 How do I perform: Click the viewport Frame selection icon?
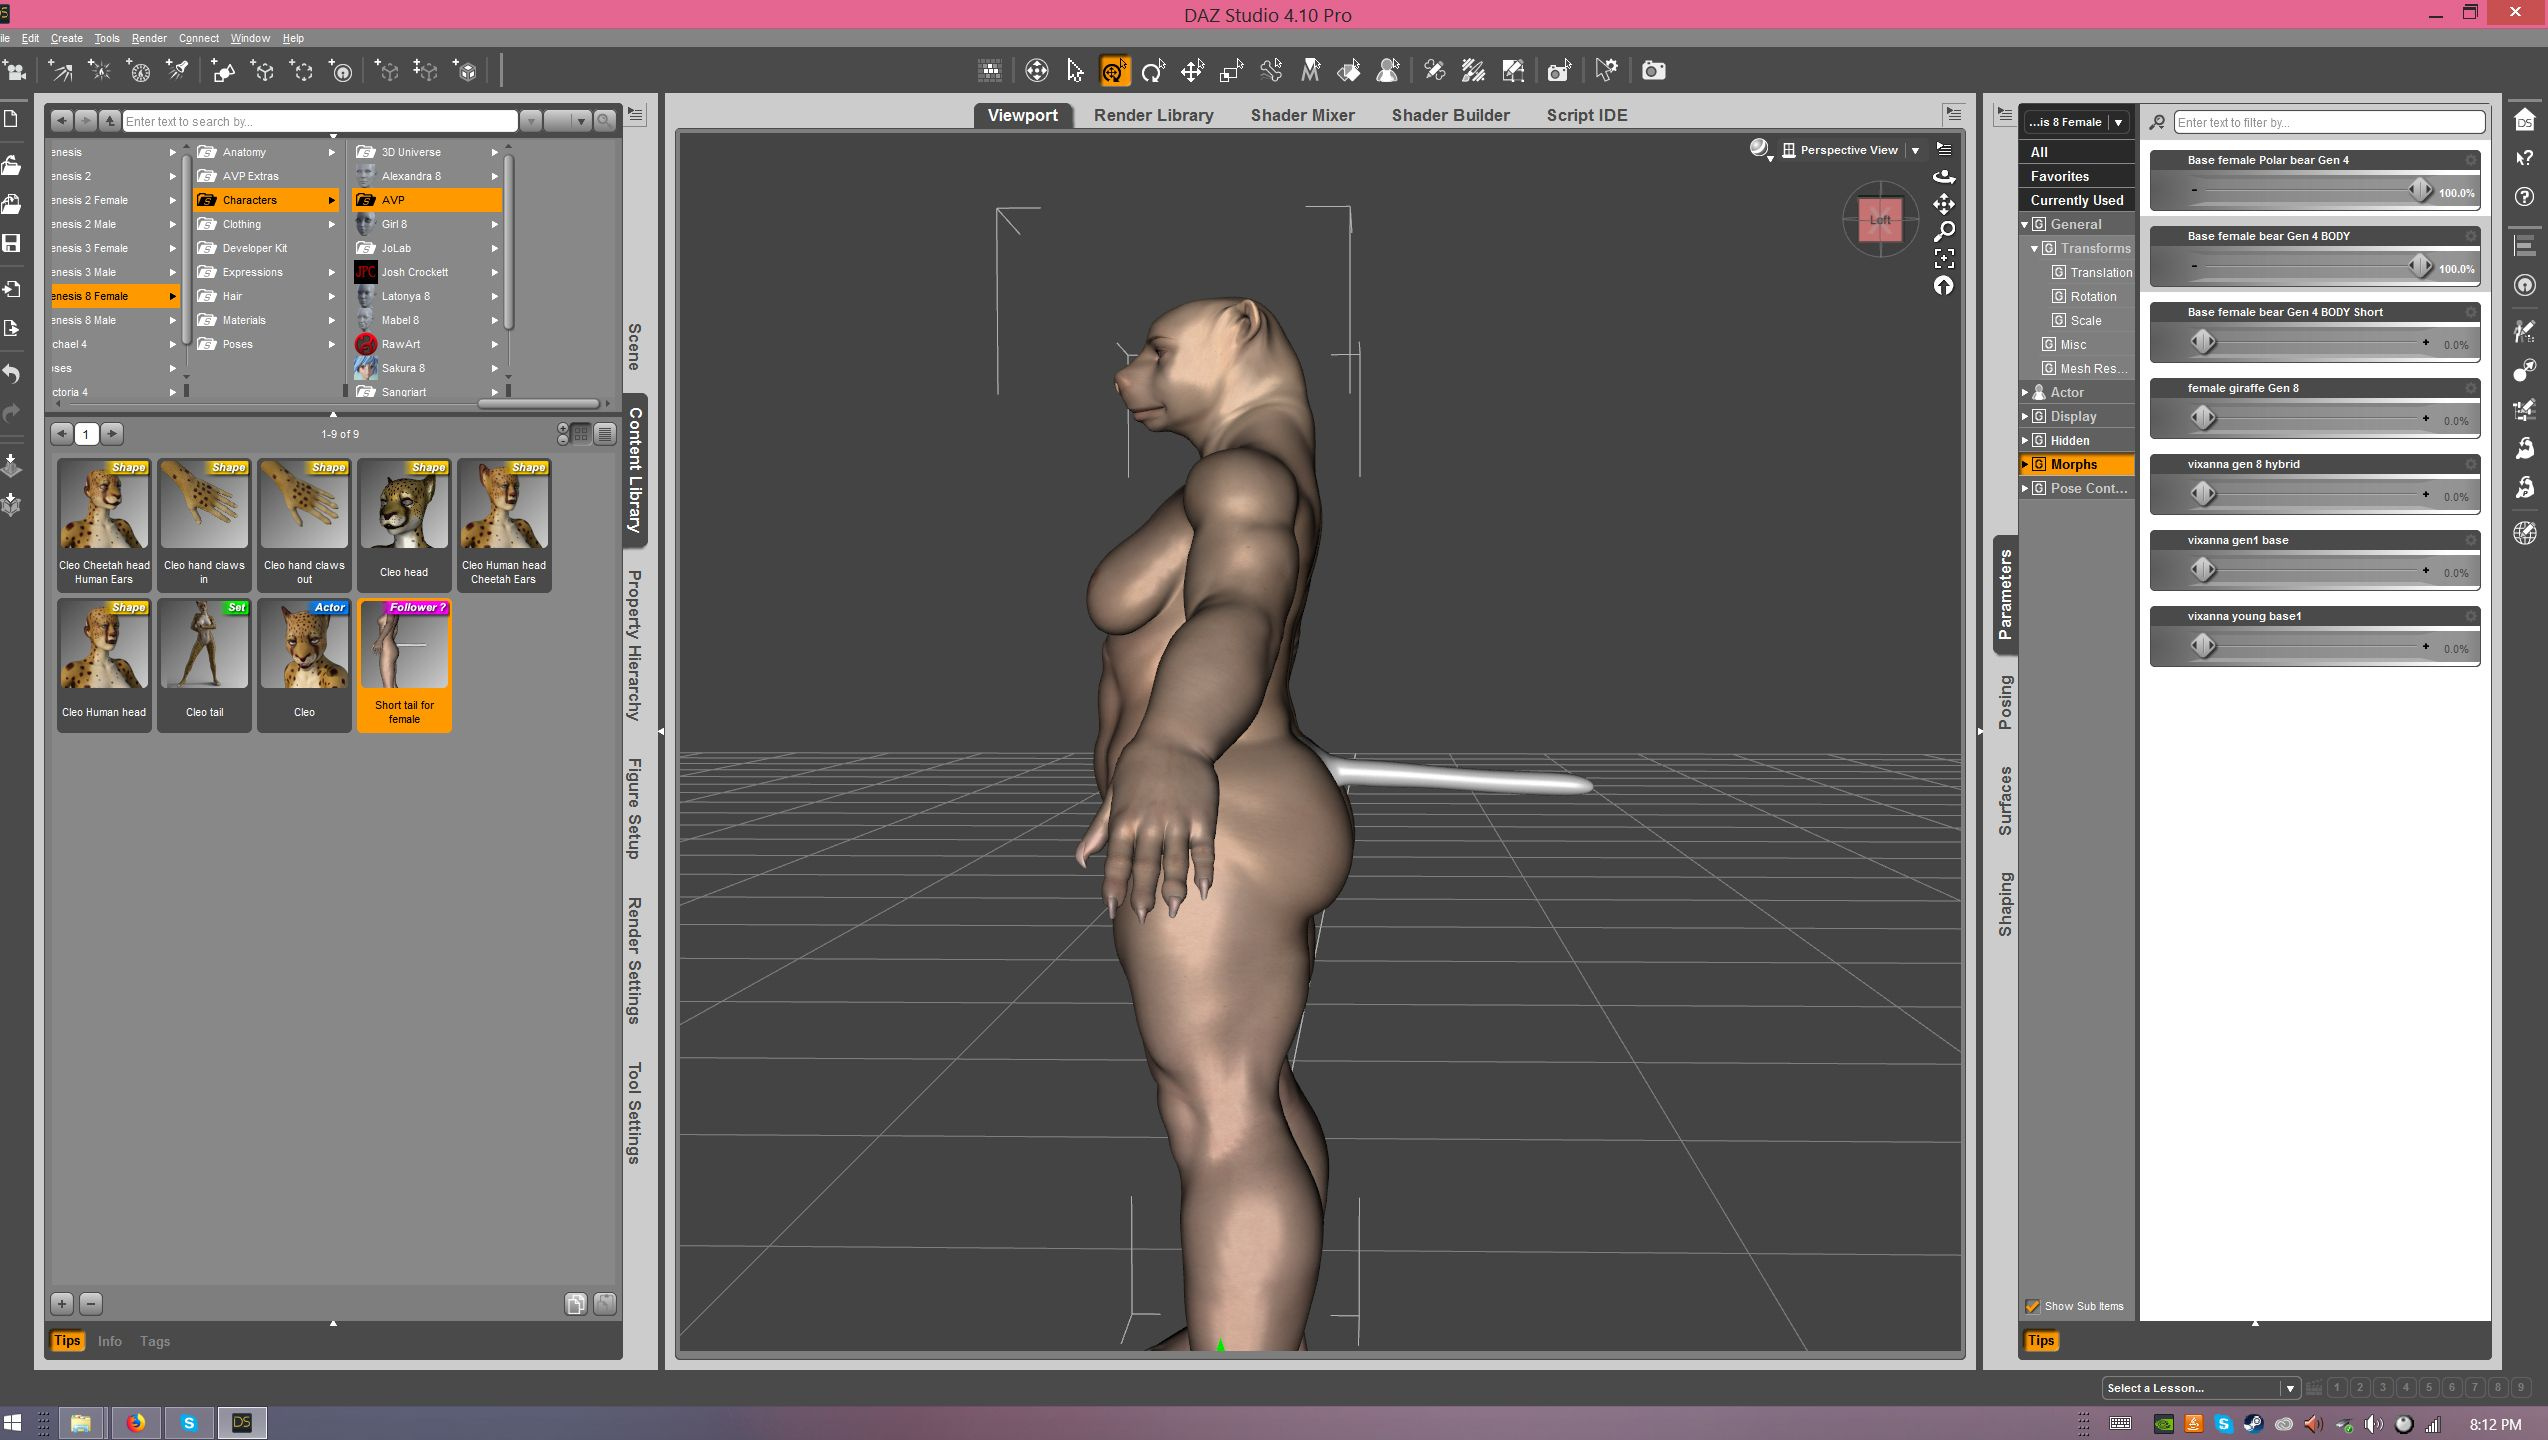tap(1944, 259)
